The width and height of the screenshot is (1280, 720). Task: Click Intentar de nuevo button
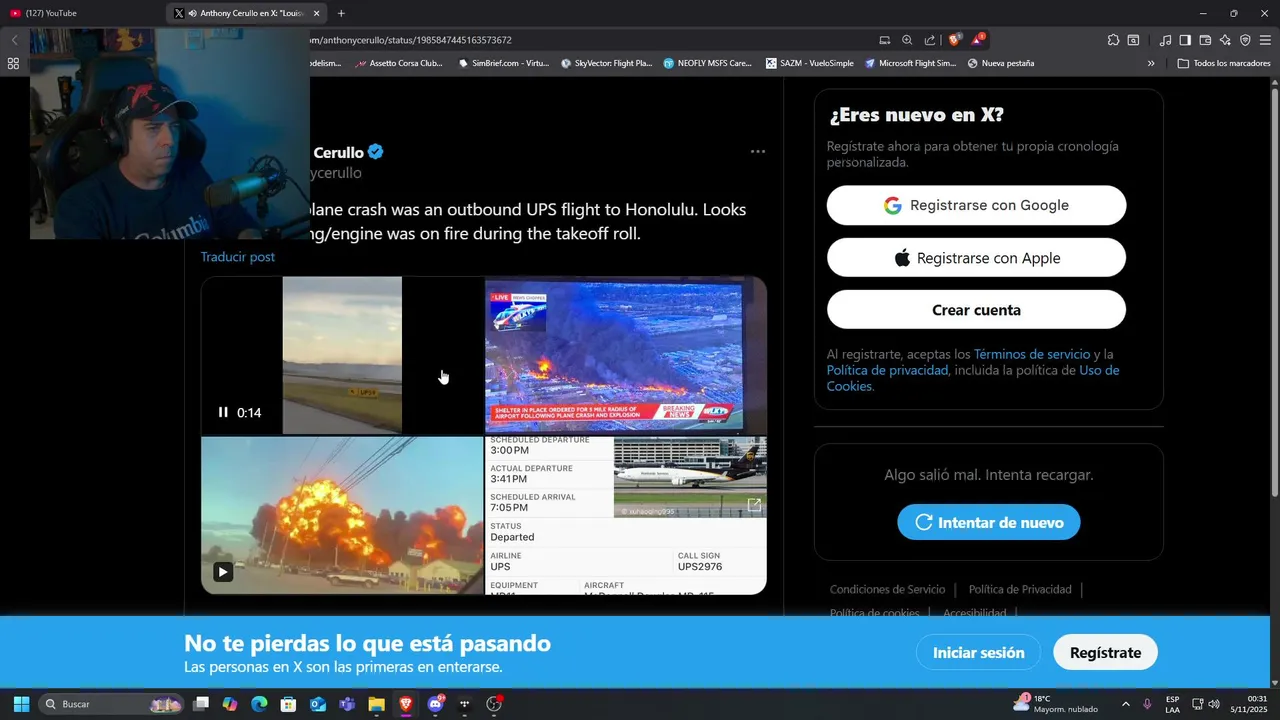click(x=989, y=522)
